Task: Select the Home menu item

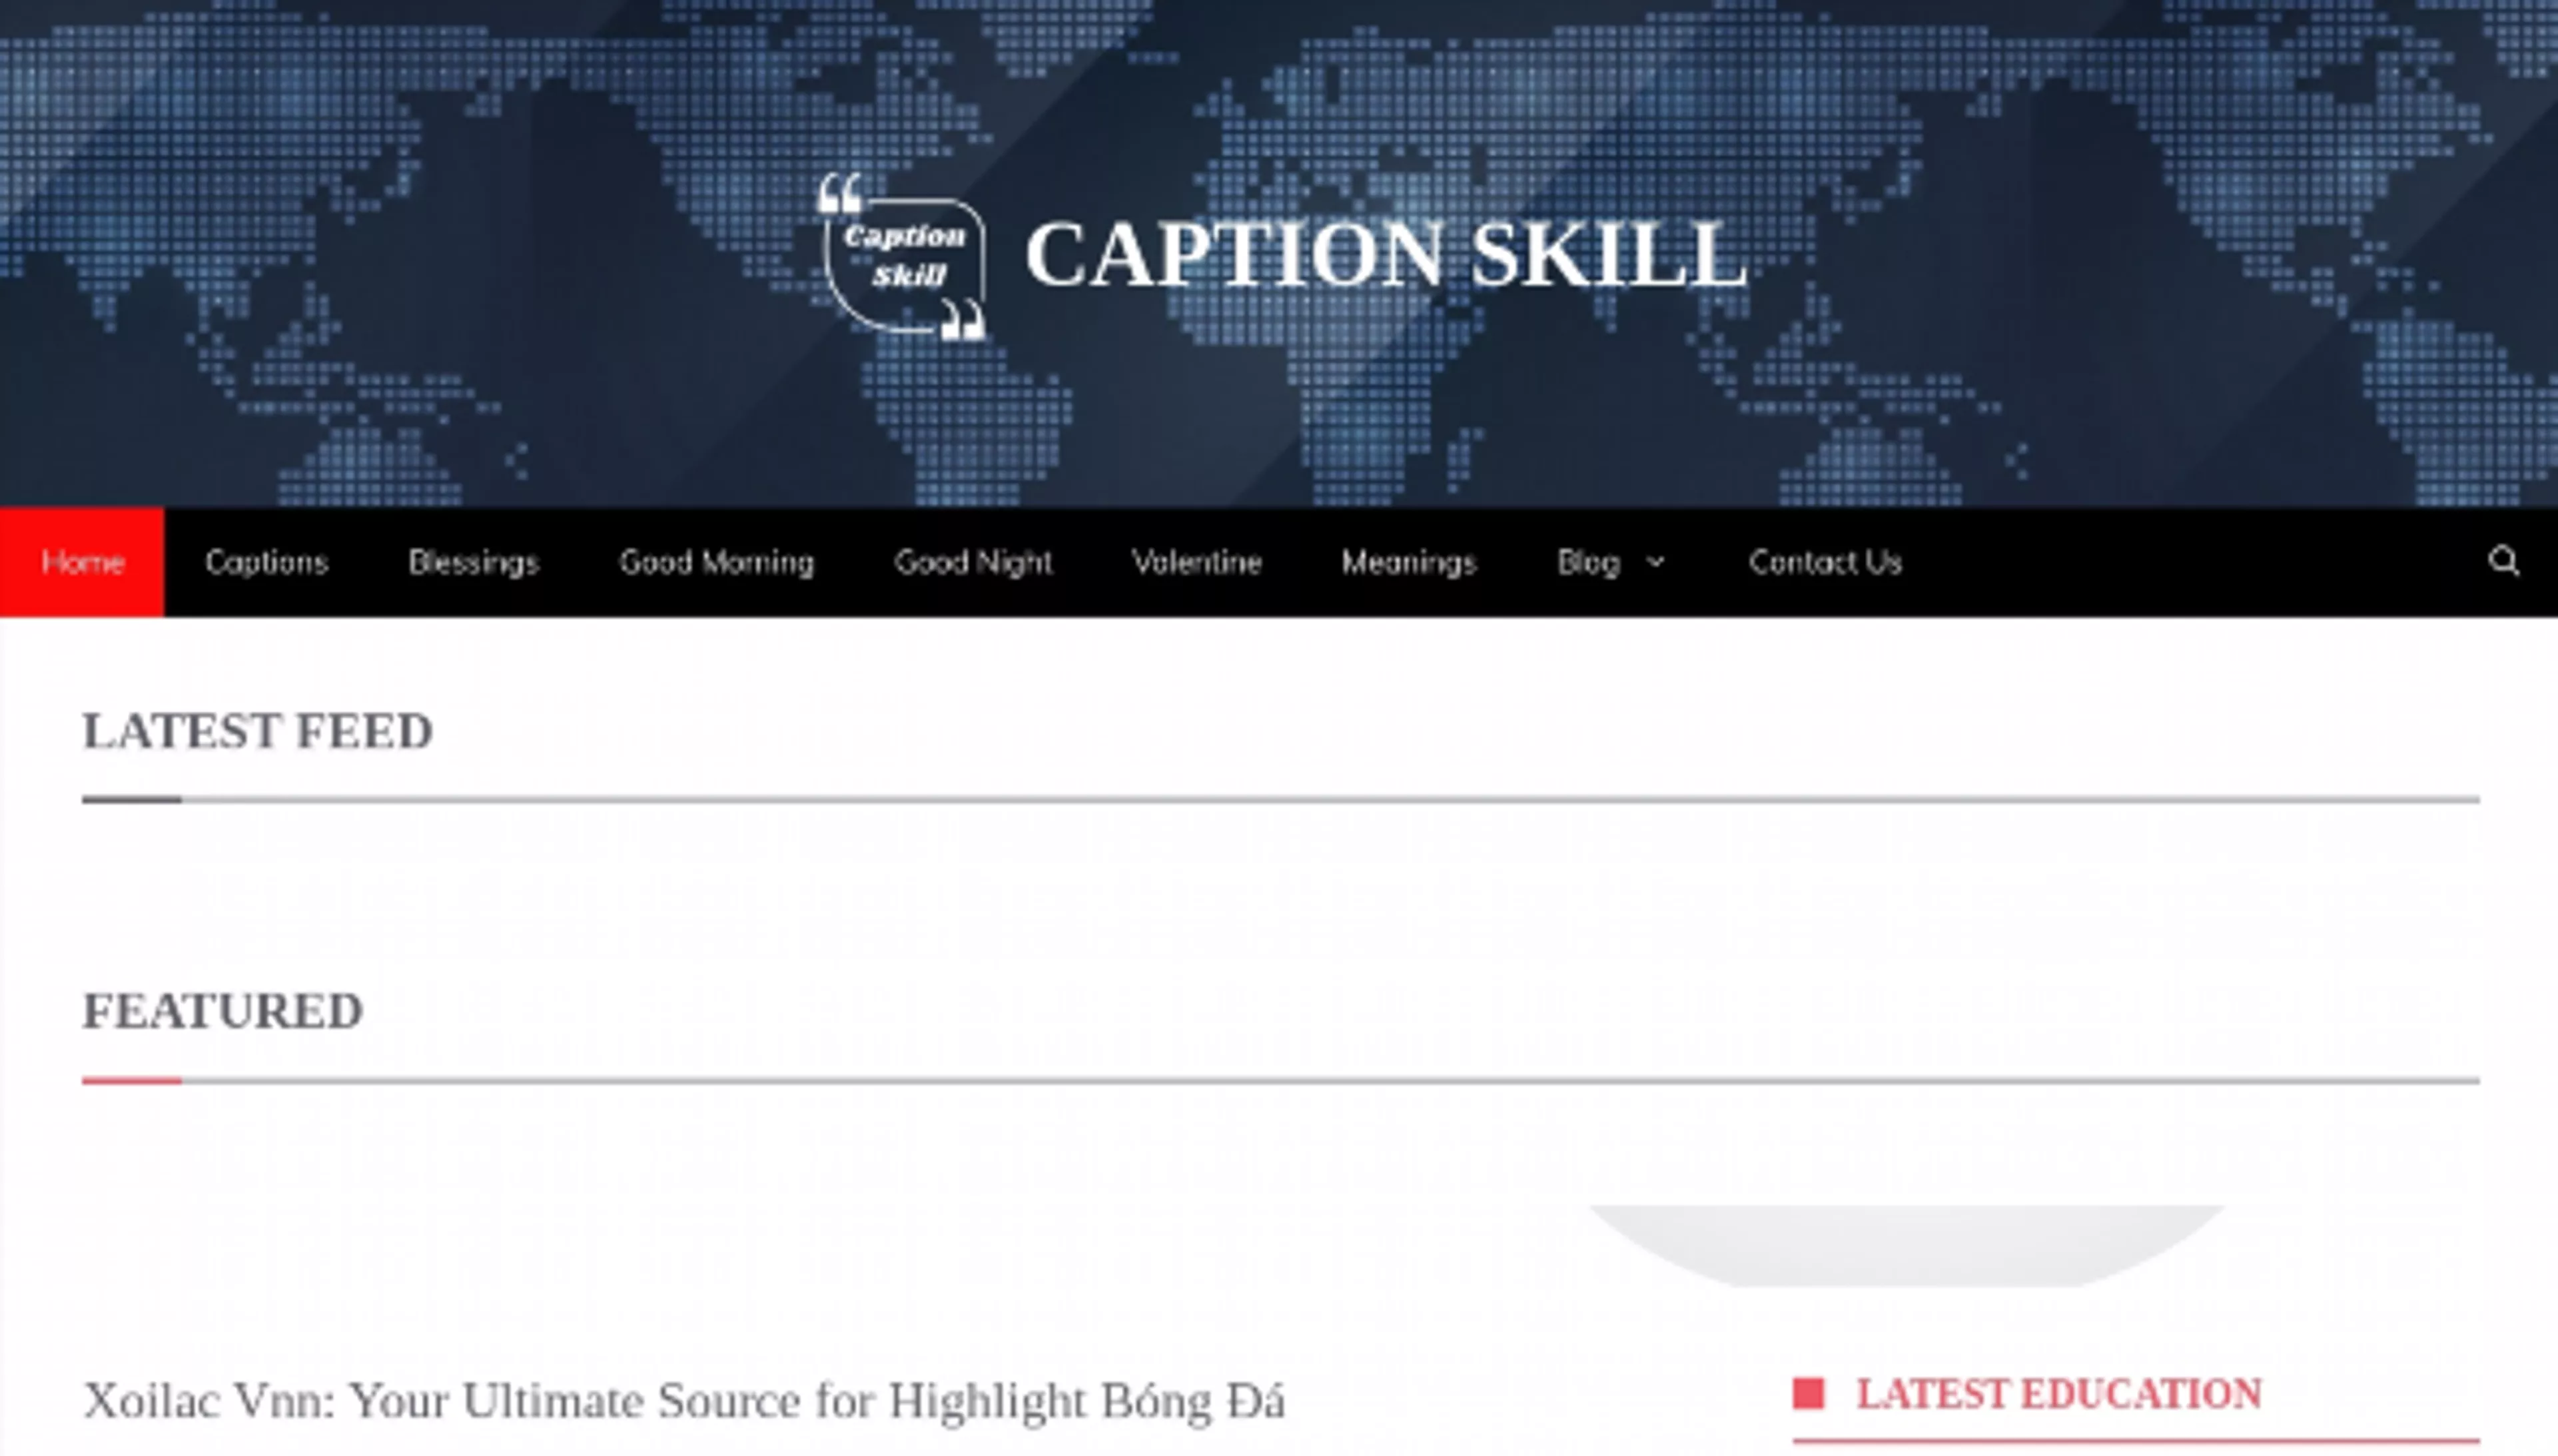Action: 81,561
